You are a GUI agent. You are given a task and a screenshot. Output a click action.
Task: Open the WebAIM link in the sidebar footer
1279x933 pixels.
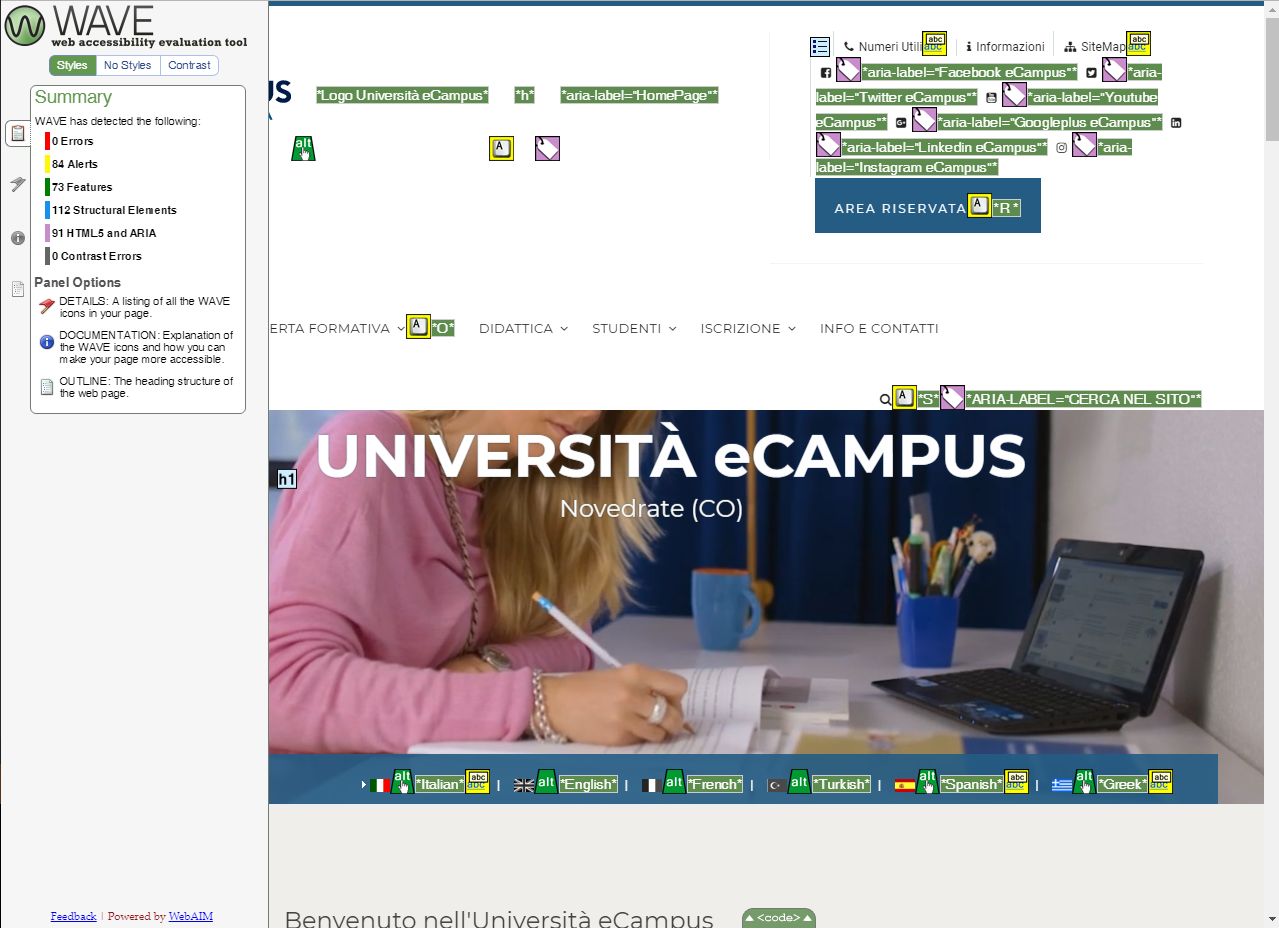[190, 916]
